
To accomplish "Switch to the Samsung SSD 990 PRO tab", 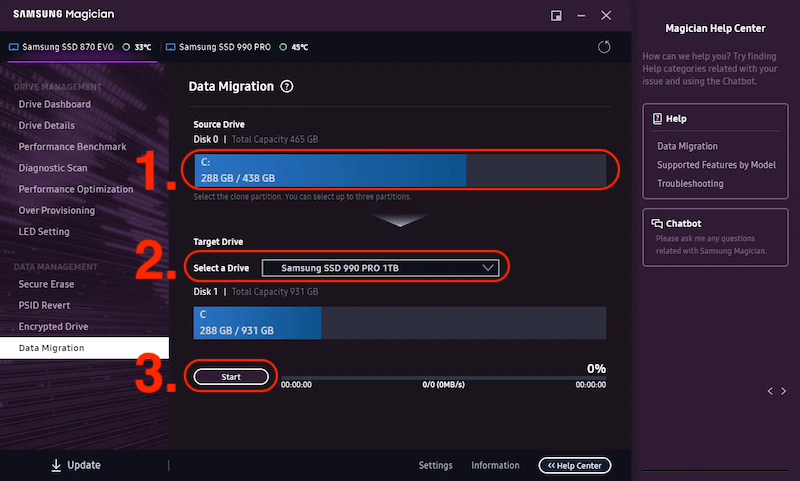I will tap(228, 47).
